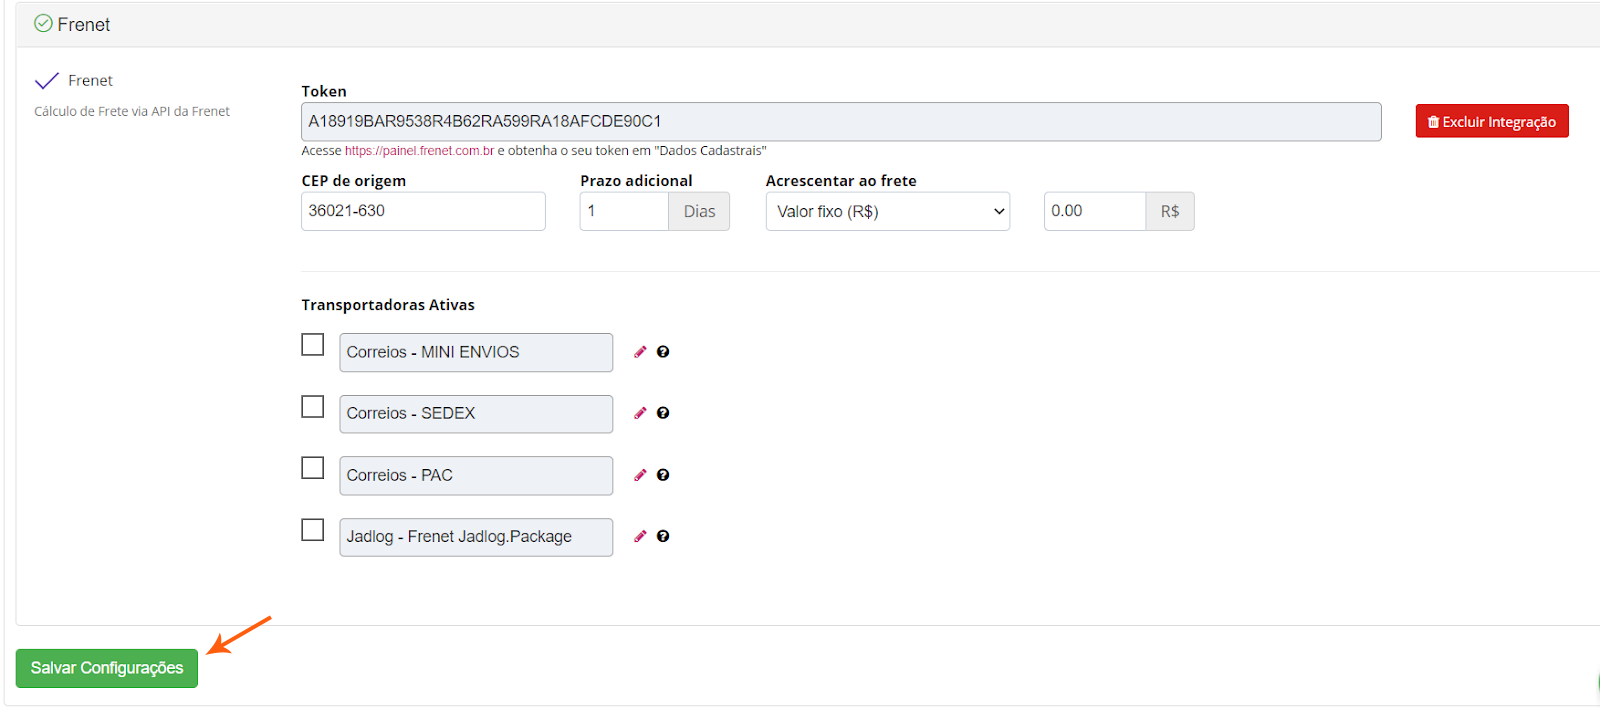The image size is (1600, 709).
Task: Tick the Correios SEDEX checkbox
Action: pyautogui.click(x=313, y=407)
